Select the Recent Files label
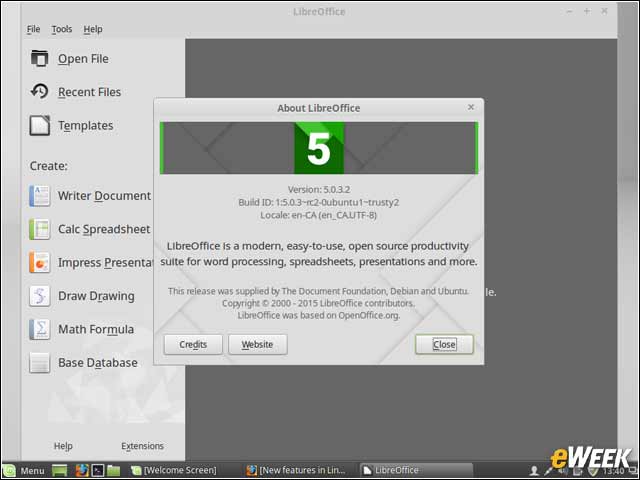This screenshot has height=480, width=640. [x=89, y=92]
